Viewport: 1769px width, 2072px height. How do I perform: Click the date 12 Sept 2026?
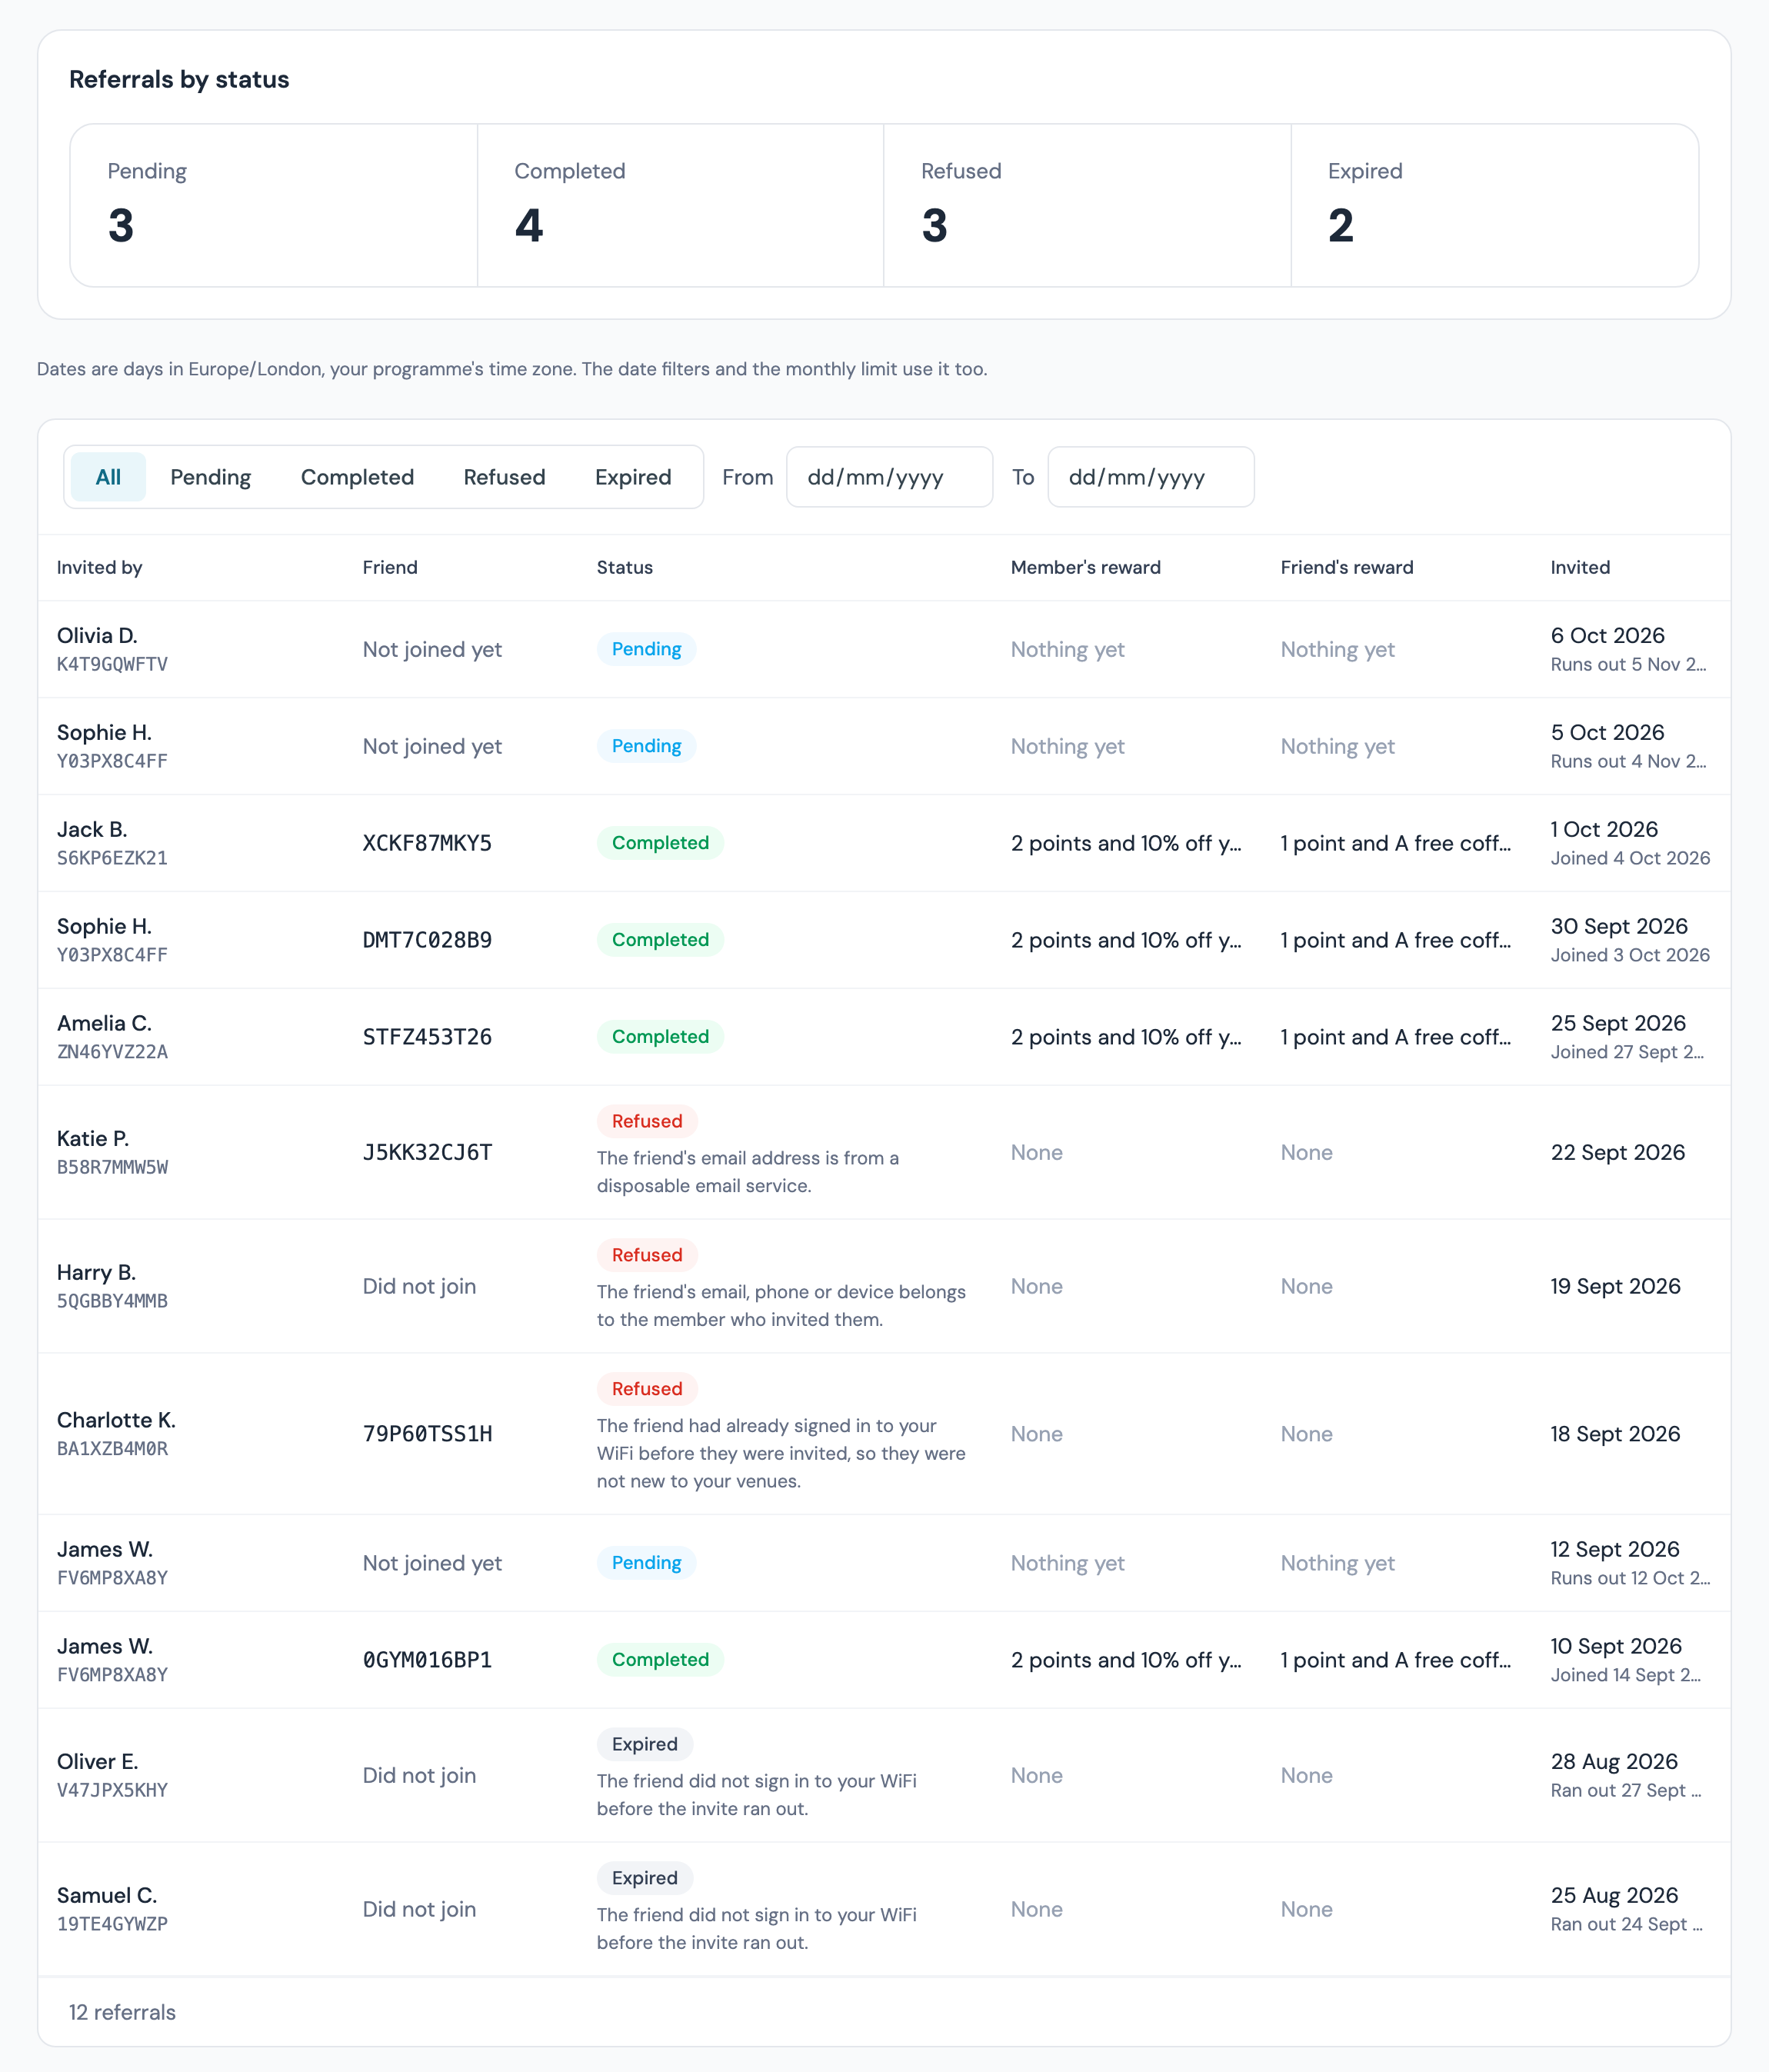tap(1615, 1549)
